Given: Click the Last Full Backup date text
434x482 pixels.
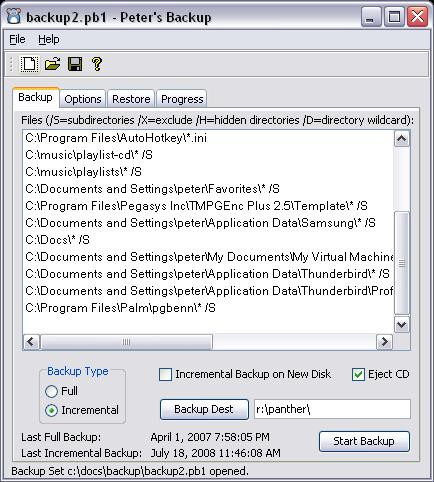Looking at the screenshot, I should click(210, 437).
